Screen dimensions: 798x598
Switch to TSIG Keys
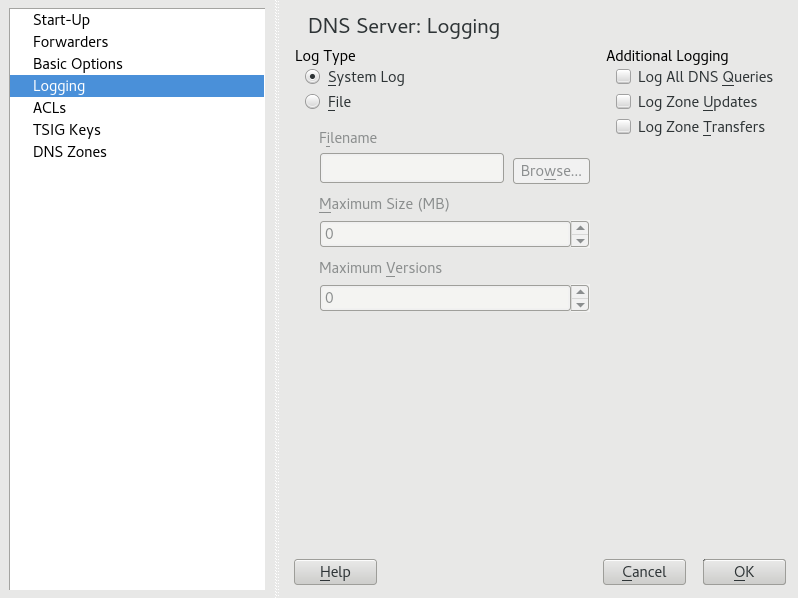pyautogui.click(x=66, y=130)
